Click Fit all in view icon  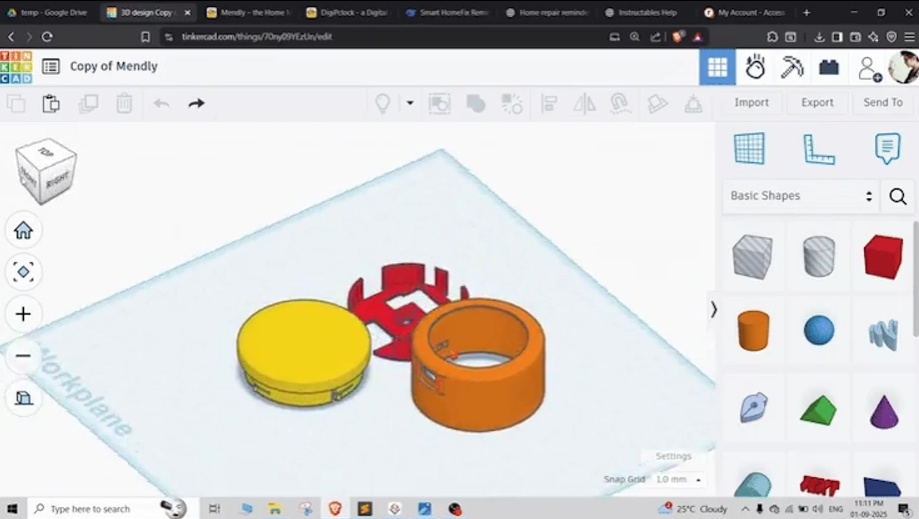click(x=23, y=272)
